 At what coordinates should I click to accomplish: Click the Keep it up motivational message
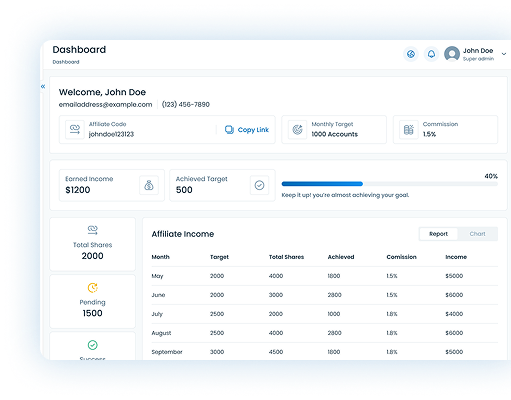pos(345,195)
